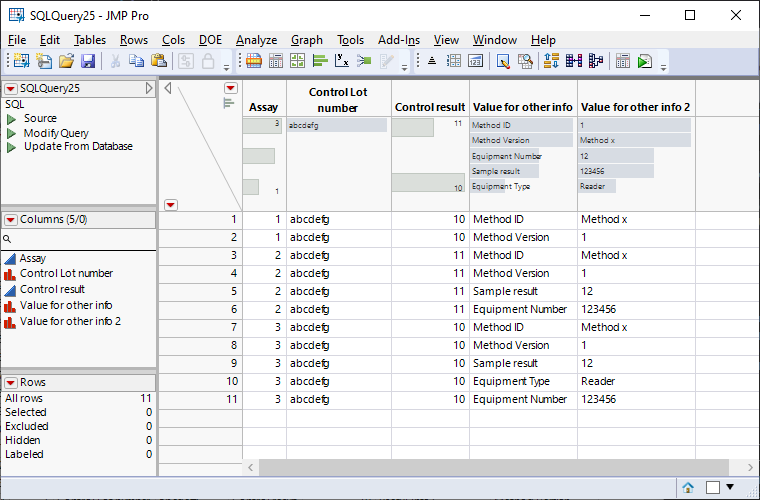Run the Source script
760x500 pixels.
[11, 119]
